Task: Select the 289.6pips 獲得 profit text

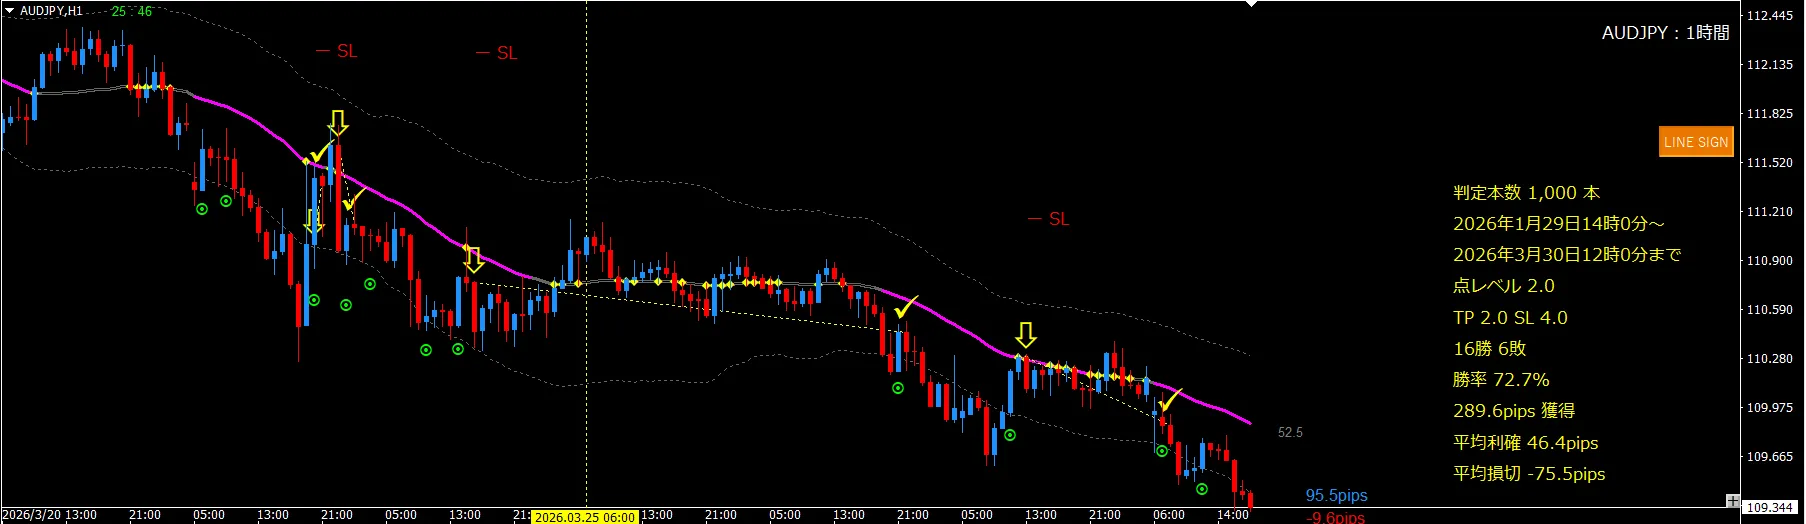Action: tap(1514, 411)
